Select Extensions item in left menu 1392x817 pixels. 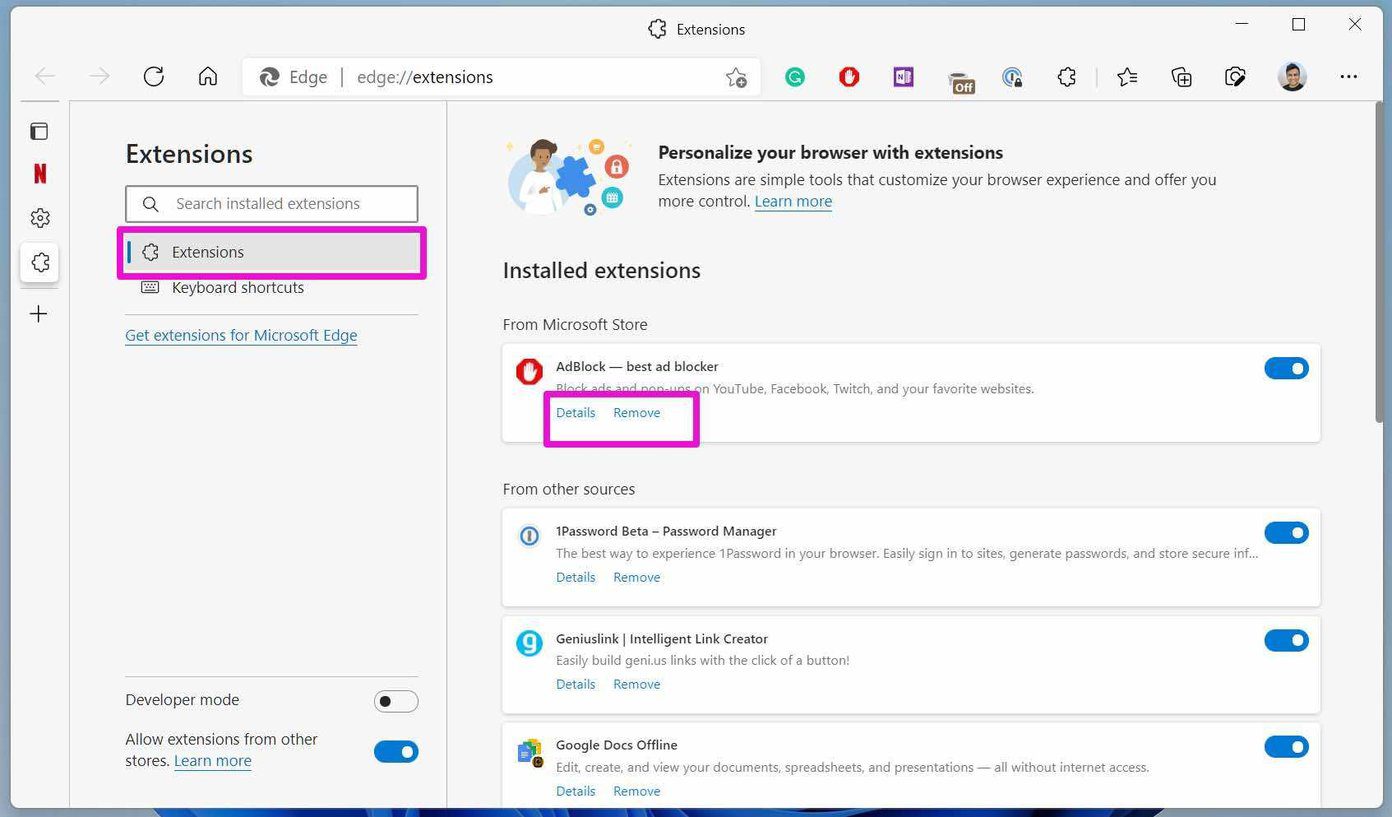(272, 252)
